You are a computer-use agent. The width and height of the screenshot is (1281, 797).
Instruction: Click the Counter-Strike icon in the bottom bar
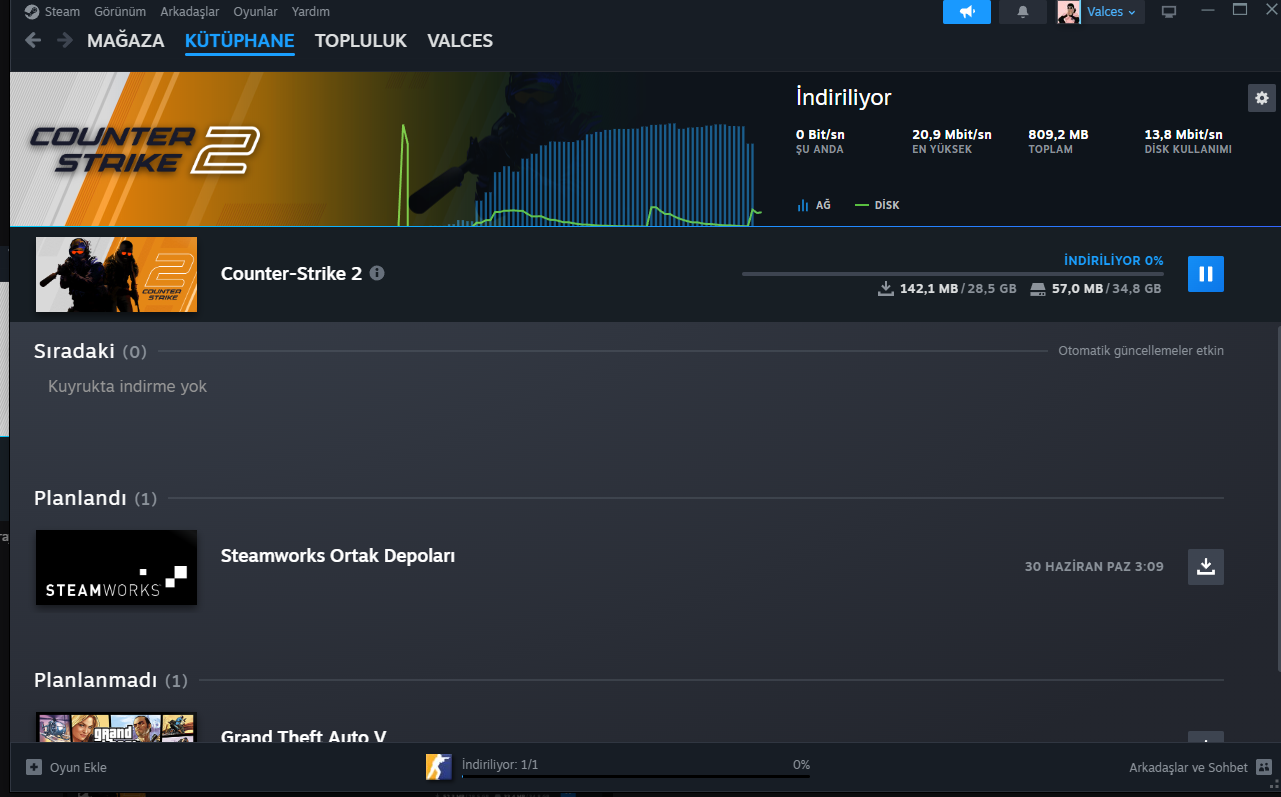click(438, 767)
